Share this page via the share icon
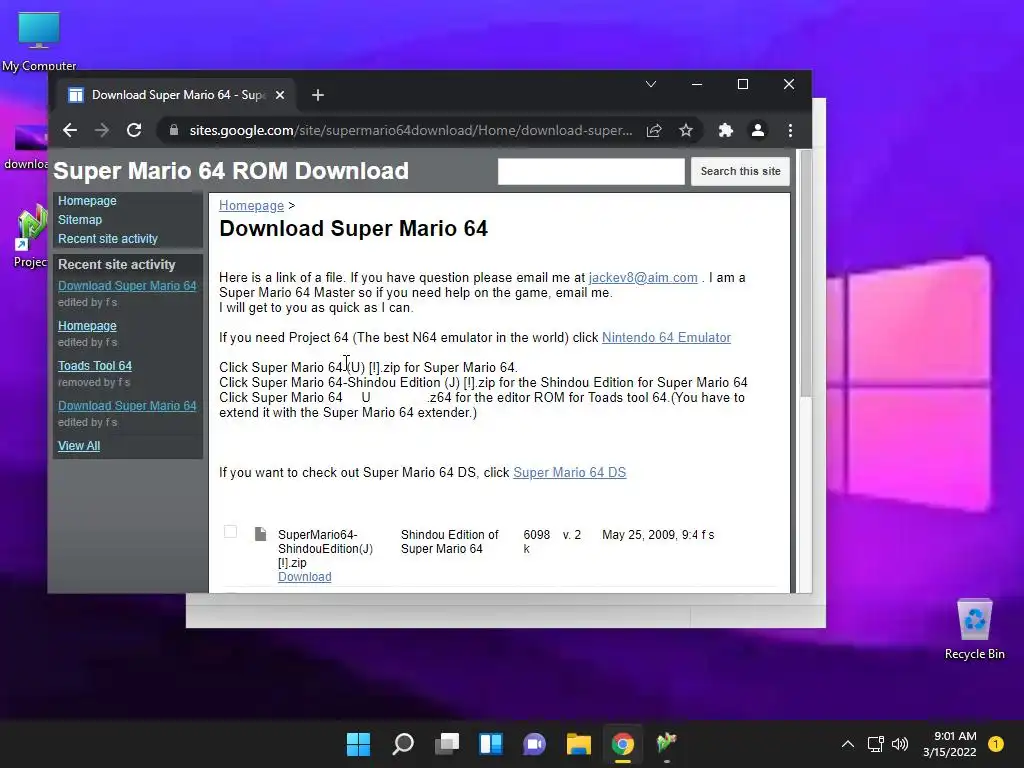The width and height of the screenshot is (1024, 768). 654,130
